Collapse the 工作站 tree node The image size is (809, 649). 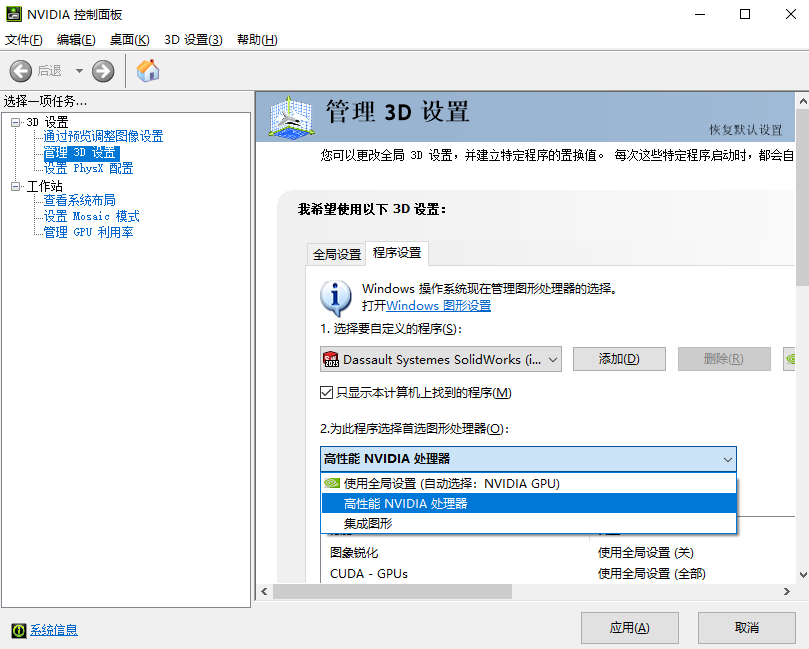(x=16, y=186)
